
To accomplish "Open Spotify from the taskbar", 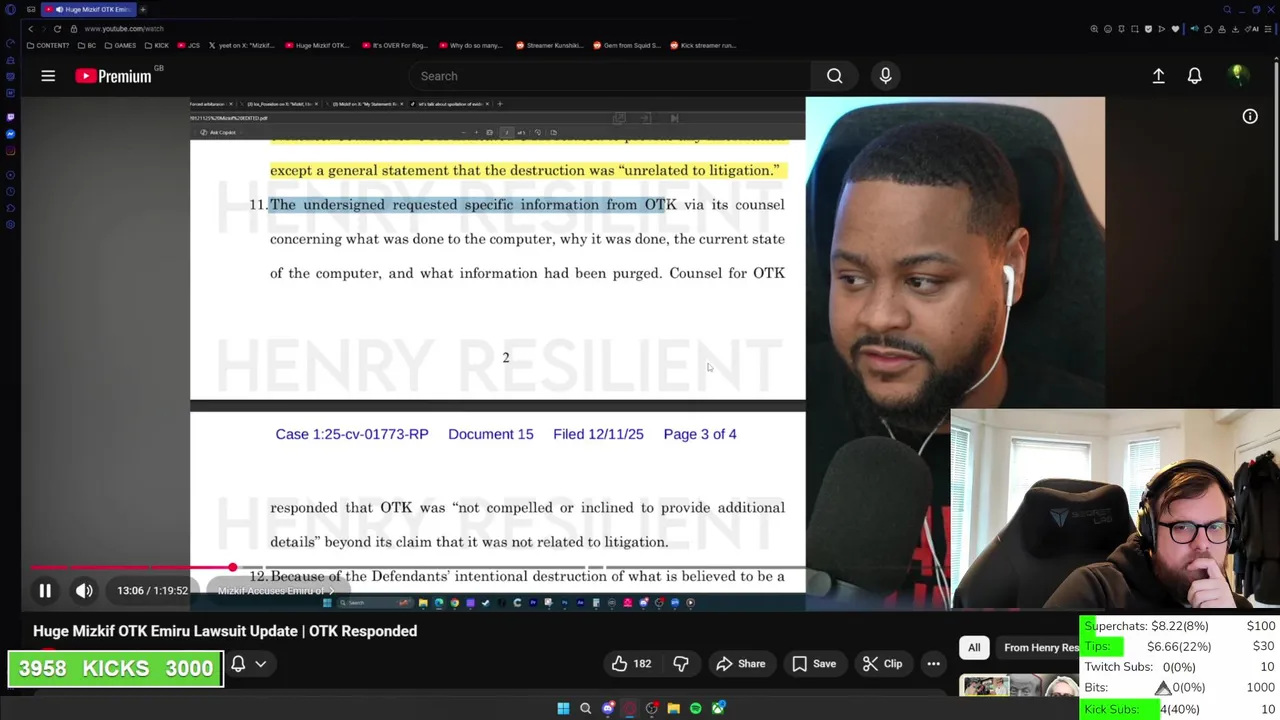I will [696, 708].
